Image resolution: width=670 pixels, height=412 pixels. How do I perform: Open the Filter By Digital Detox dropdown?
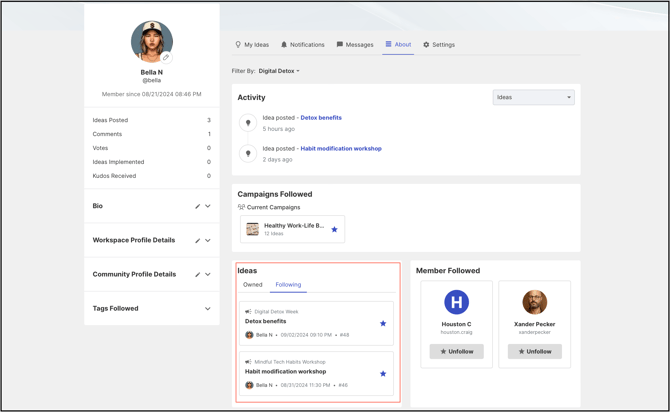pos(279,71)
